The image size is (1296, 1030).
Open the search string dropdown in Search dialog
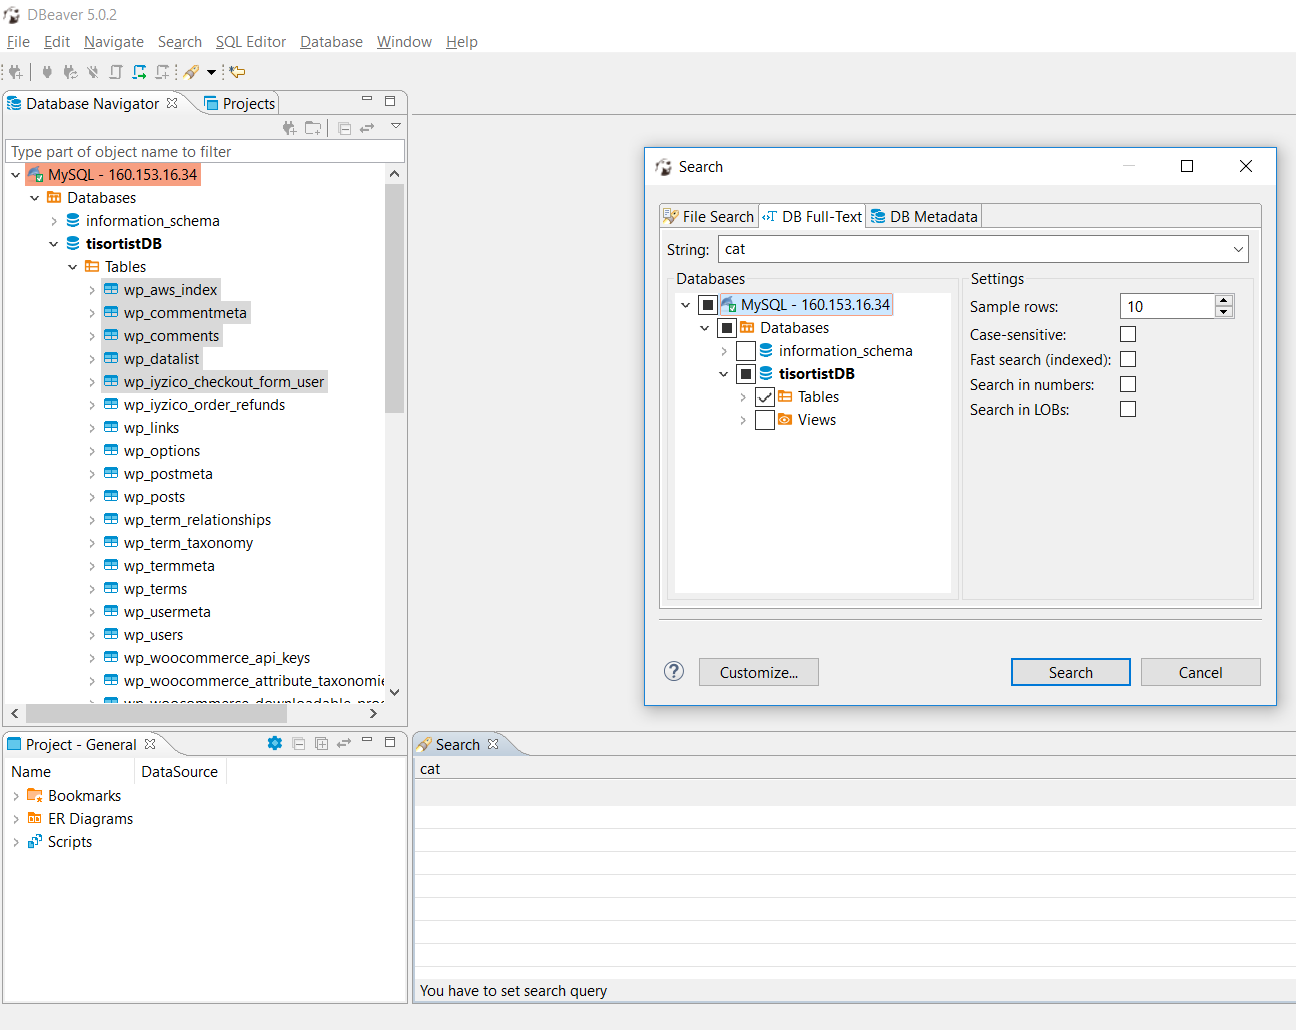coord(1239,249)
